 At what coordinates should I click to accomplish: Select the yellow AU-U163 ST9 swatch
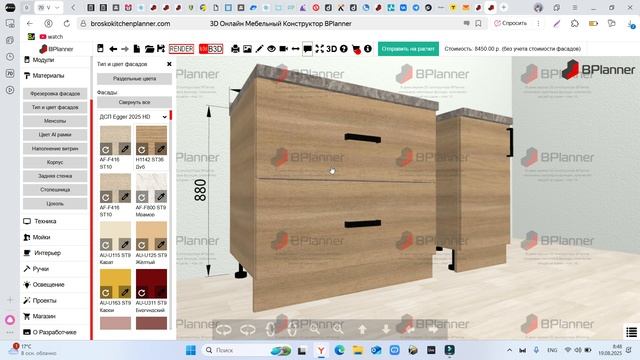pos(116,283)
